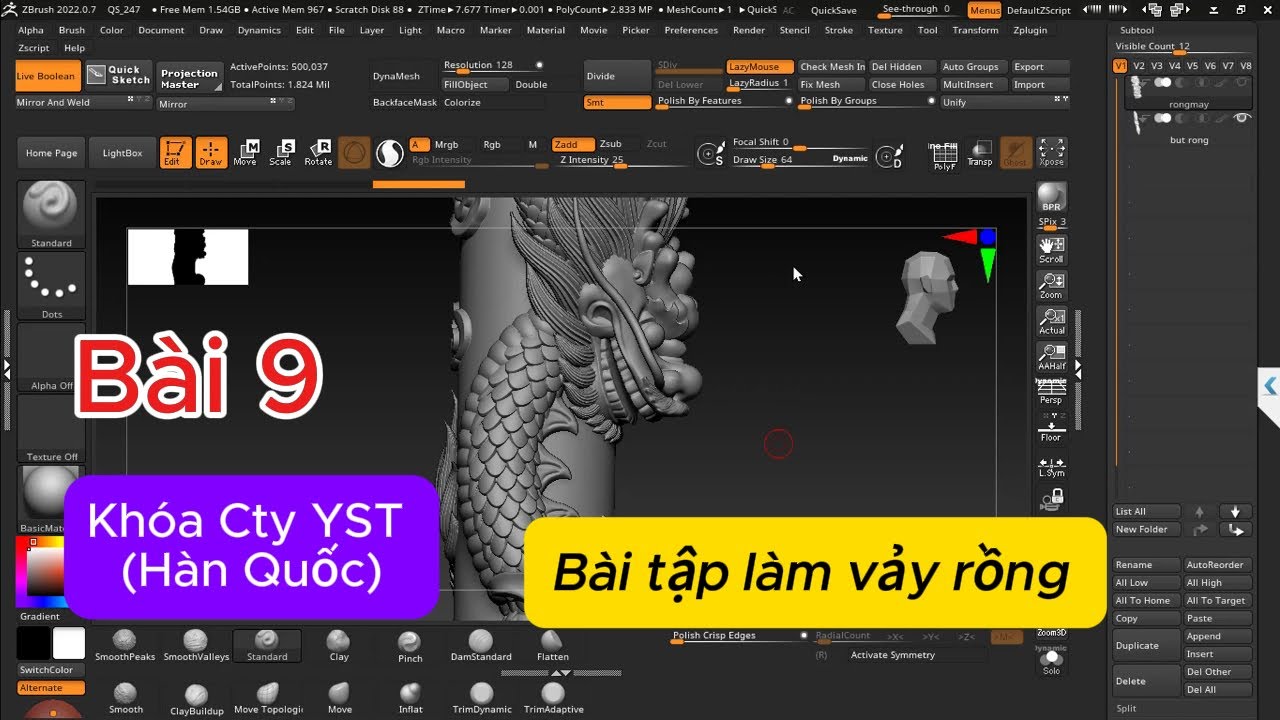Screen dimensions: 1280x720
Task: Click the Divide button
Action: tap(617, 76)
